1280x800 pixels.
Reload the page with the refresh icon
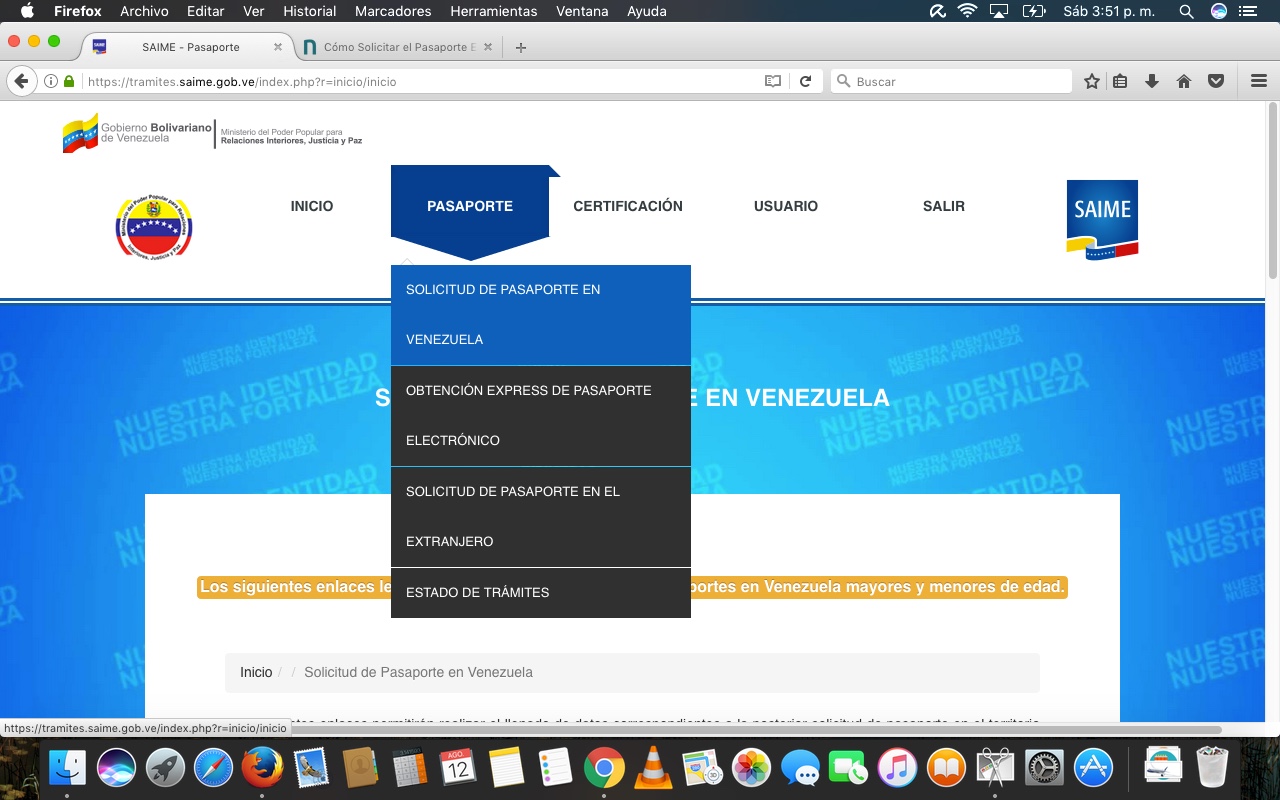click(805, 81)
